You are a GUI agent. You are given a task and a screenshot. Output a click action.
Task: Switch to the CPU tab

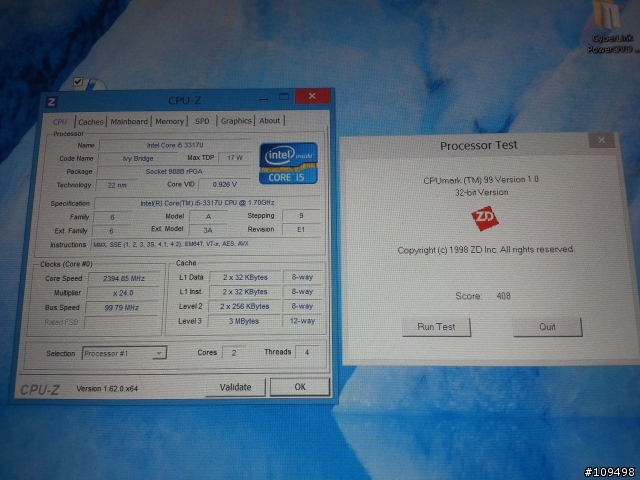point(60,122)
